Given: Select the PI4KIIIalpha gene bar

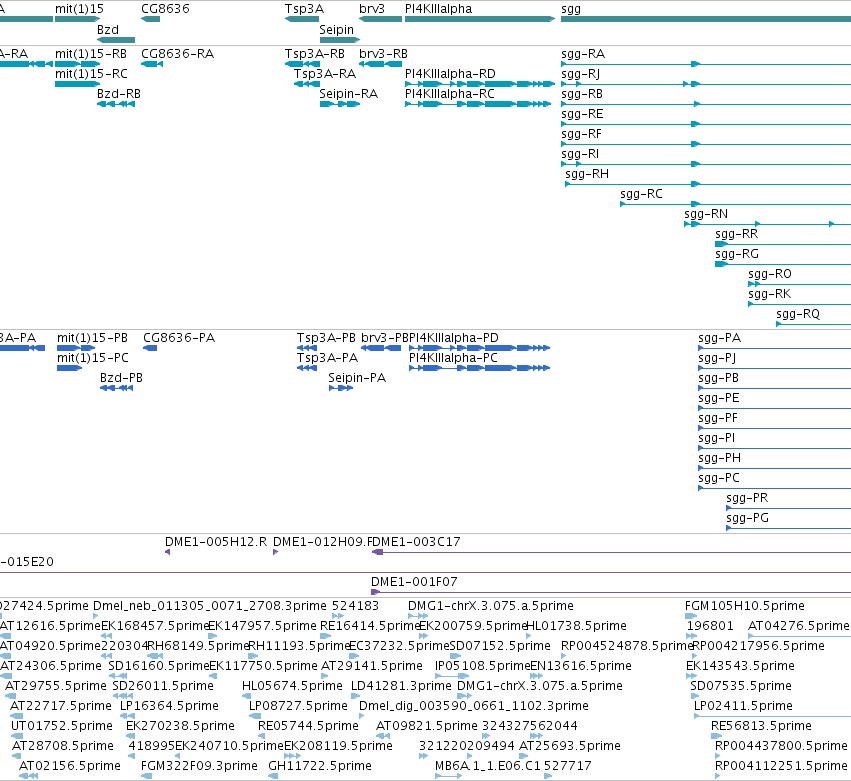Looking at the screenshot, I should 480,19.
